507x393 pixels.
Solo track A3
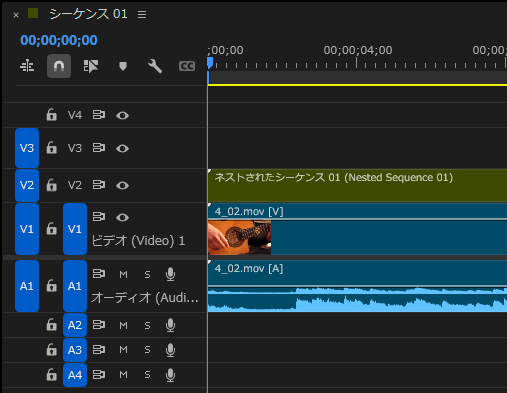(x=147, y=350)
